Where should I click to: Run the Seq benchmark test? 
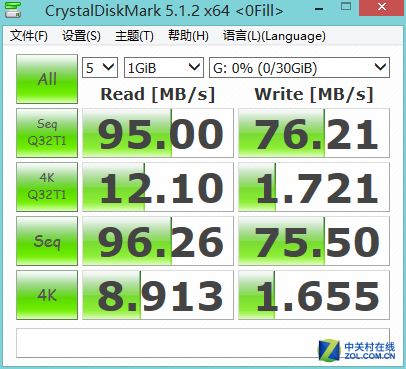(x=47, y=241)
